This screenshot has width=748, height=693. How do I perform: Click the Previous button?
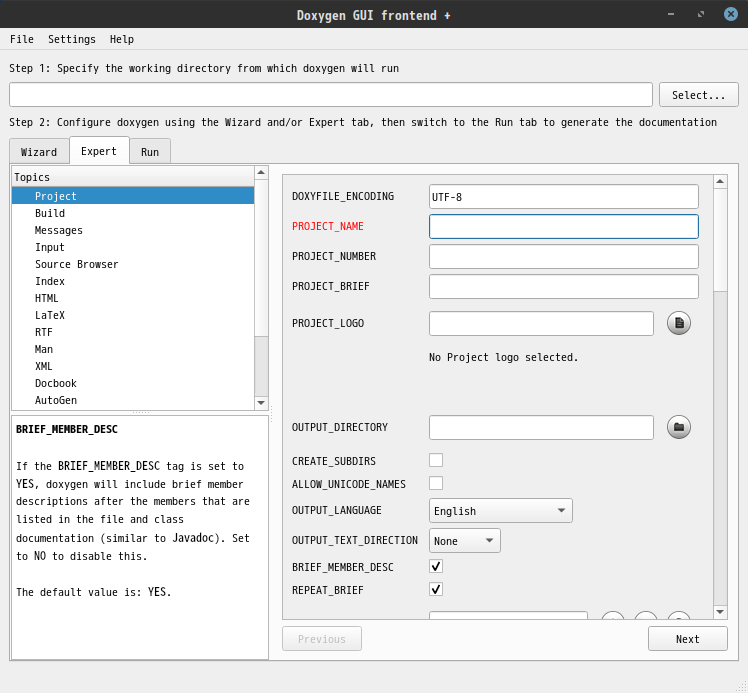[x=322, y=639]
